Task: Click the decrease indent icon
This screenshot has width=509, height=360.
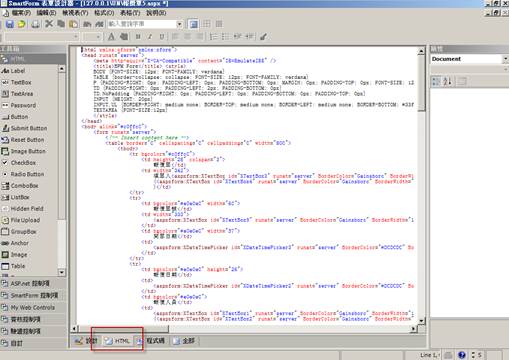Action: tap(238, 37)
